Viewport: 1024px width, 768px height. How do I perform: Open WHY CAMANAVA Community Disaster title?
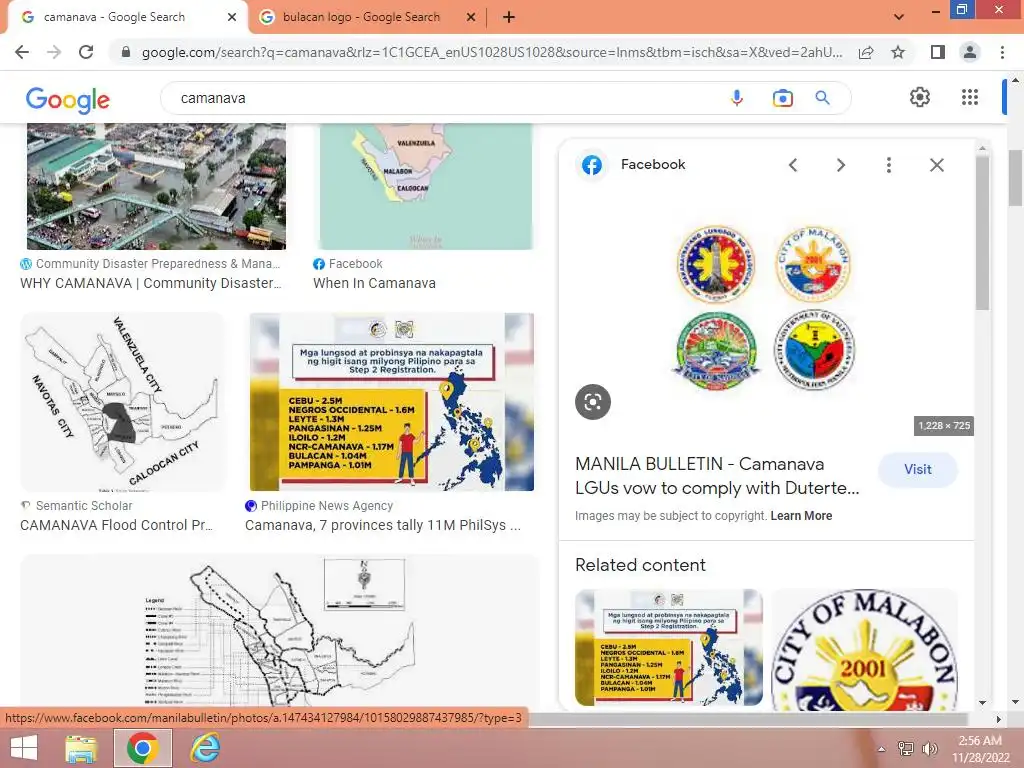(151, 283)
